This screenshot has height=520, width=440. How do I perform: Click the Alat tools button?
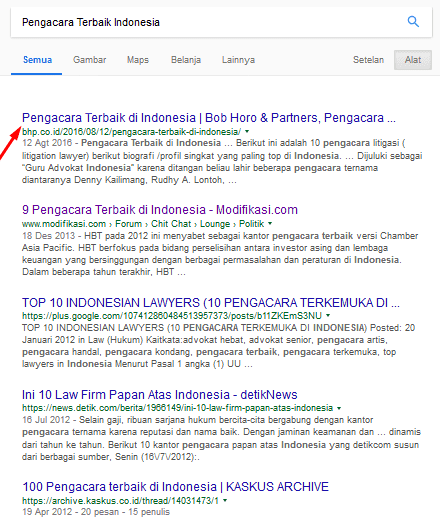[x=413, y=60]
